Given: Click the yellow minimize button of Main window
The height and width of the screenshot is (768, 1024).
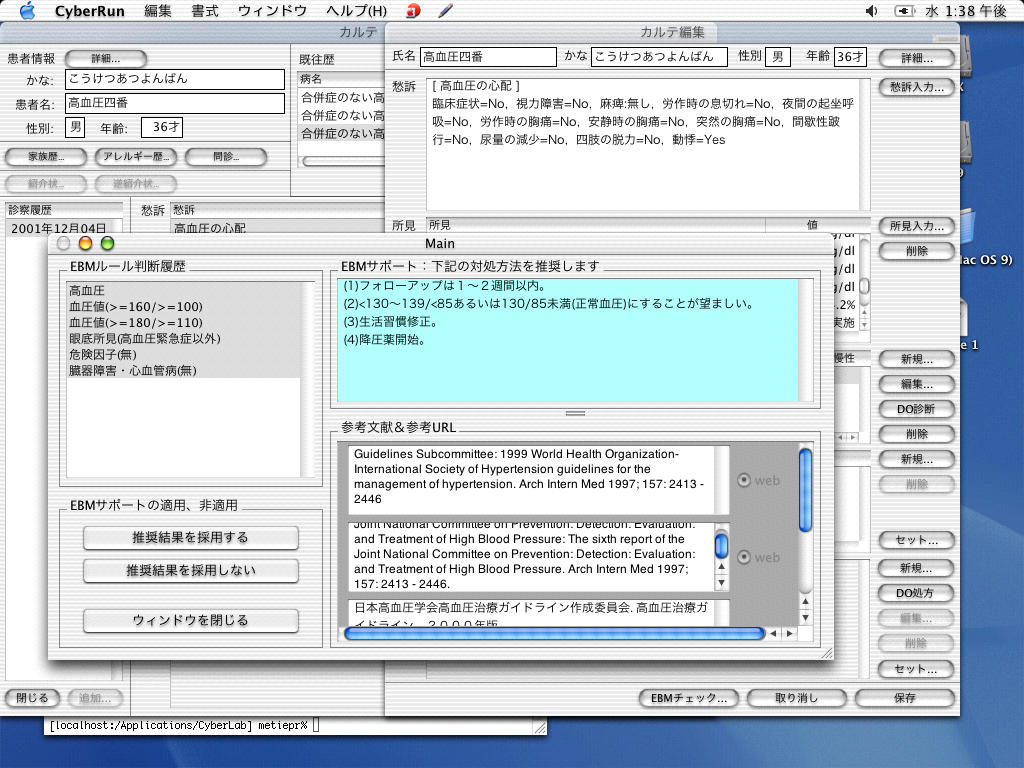Looking at the screenshot, I should pos(85,243).
